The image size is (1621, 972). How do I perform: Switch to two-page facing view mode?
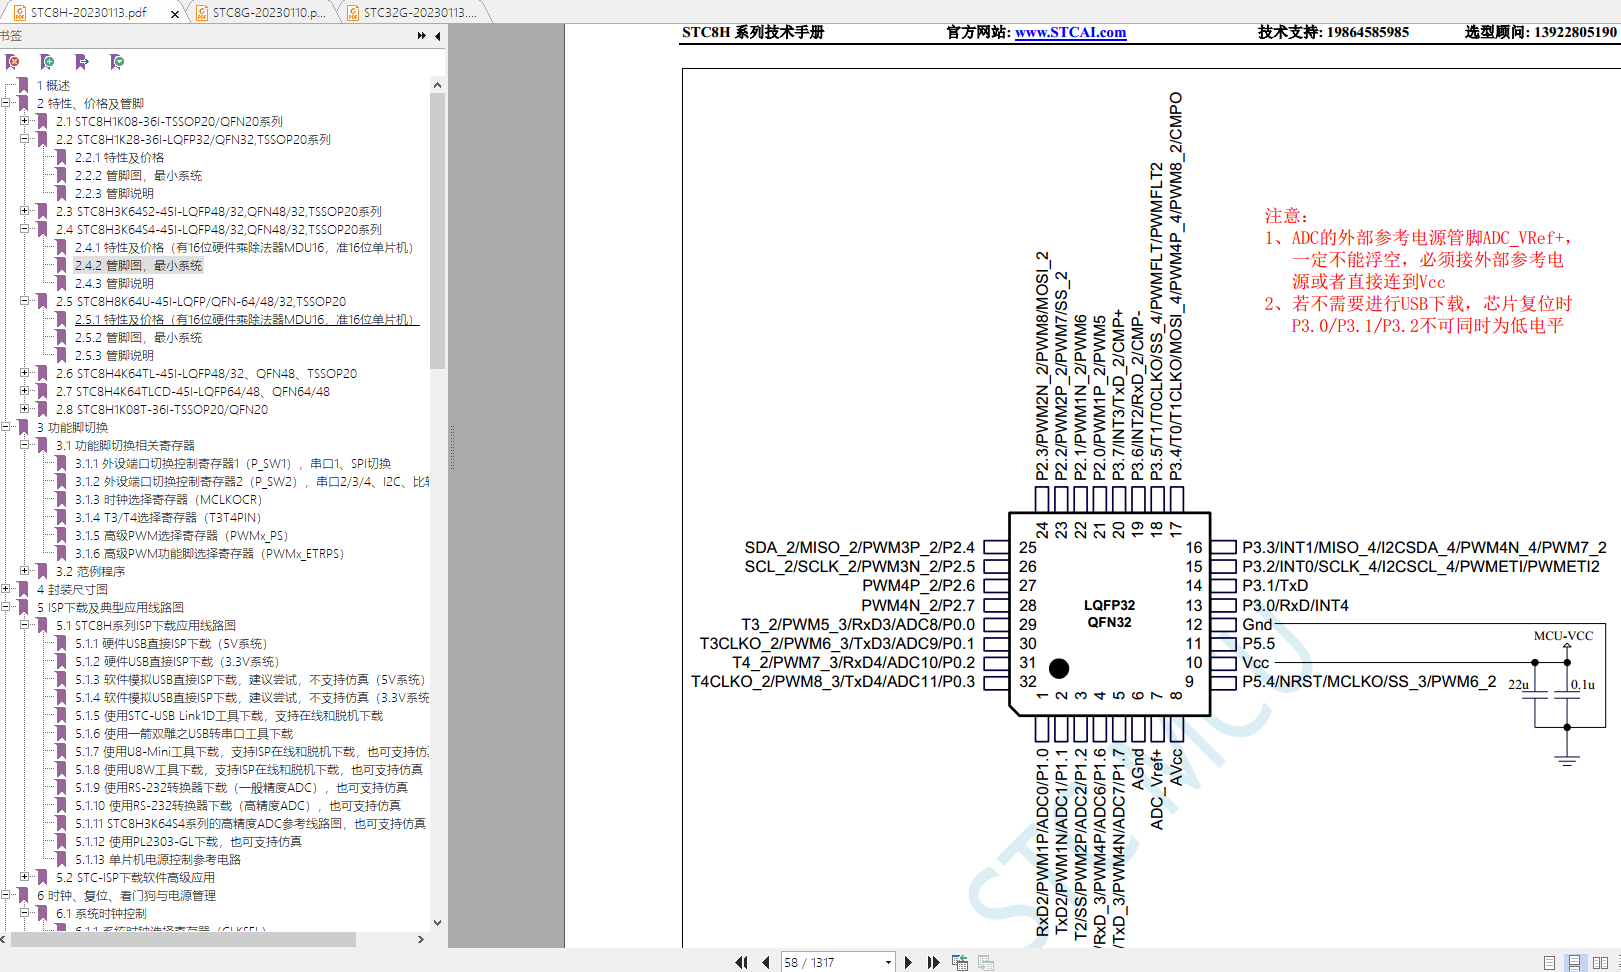point(1600,962)
